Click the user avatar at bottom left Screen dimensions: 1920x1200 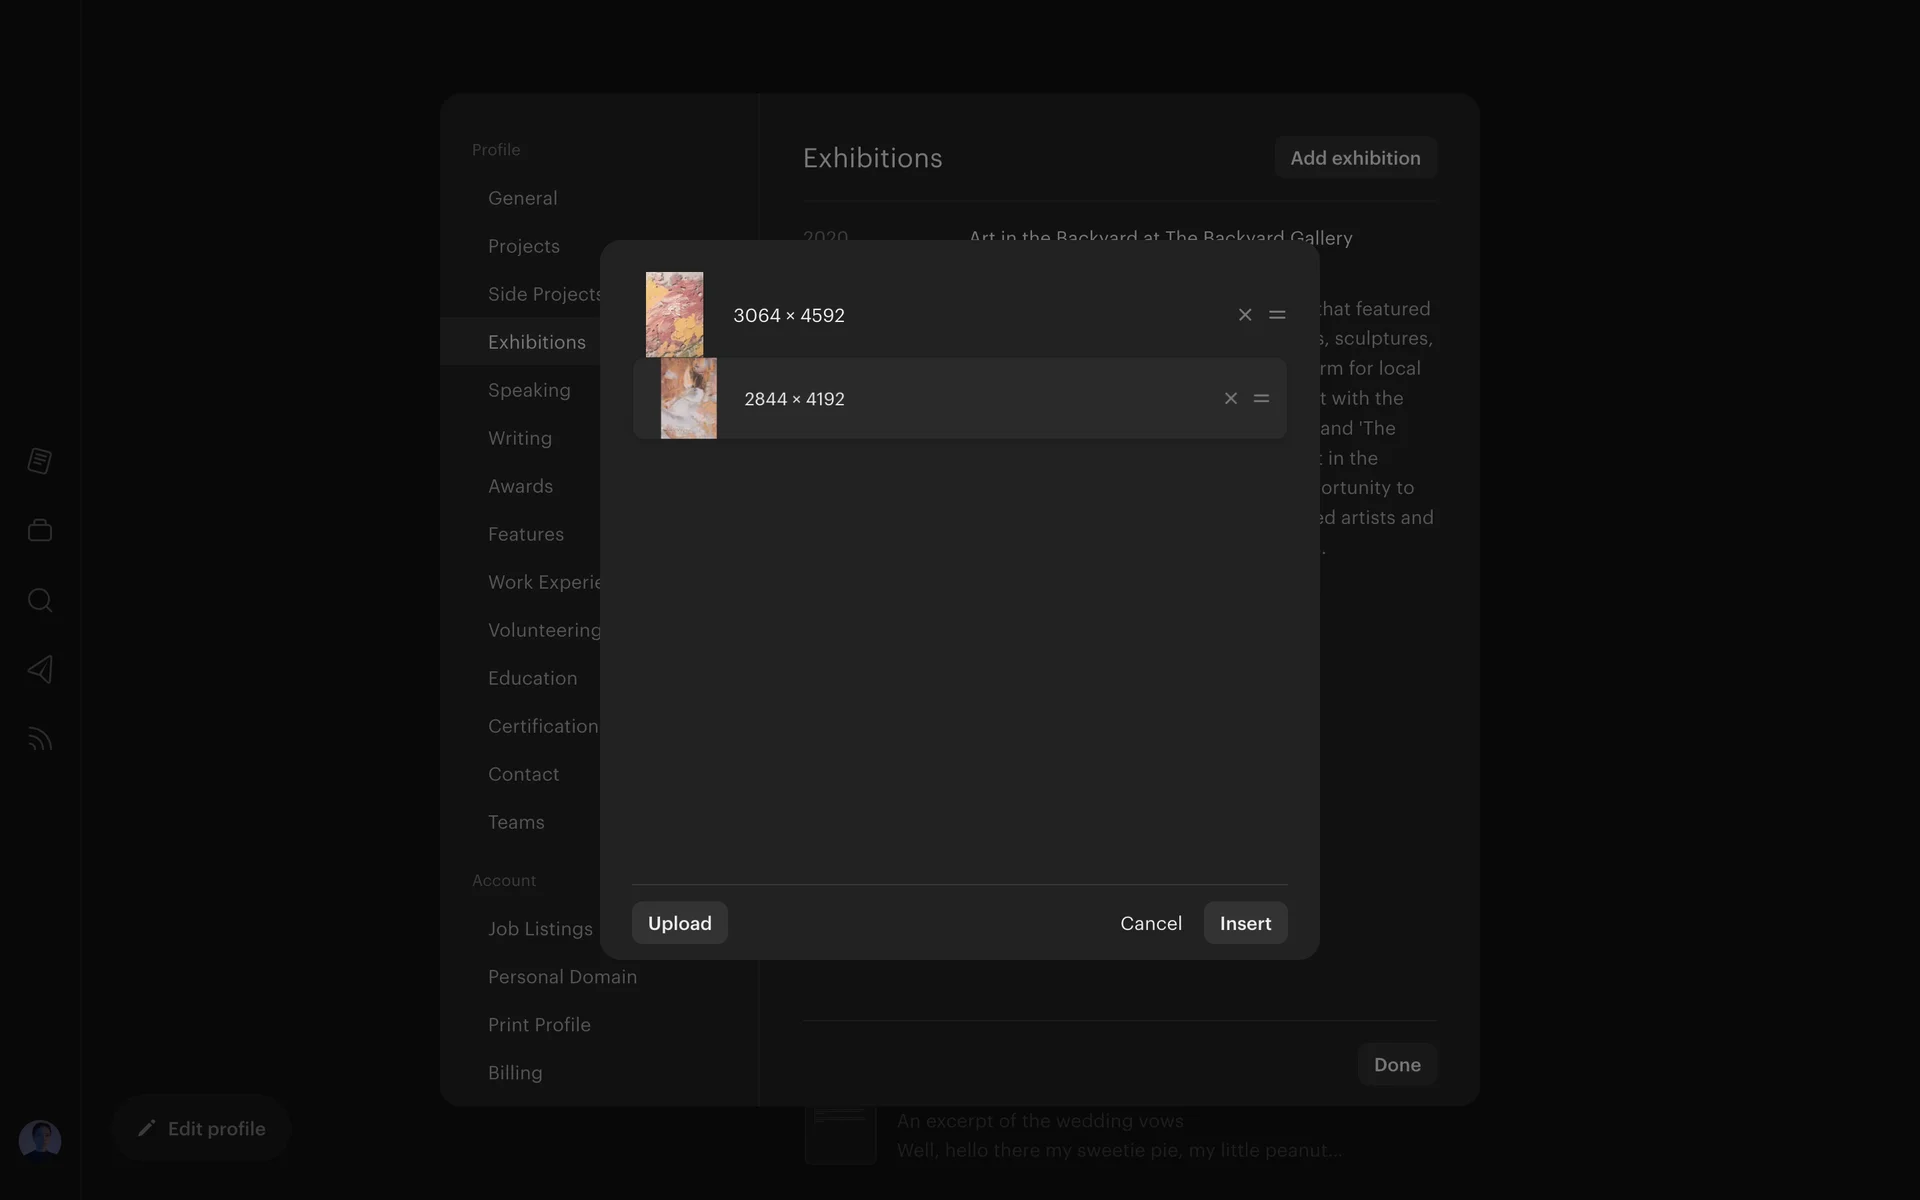click(40, 1140)
